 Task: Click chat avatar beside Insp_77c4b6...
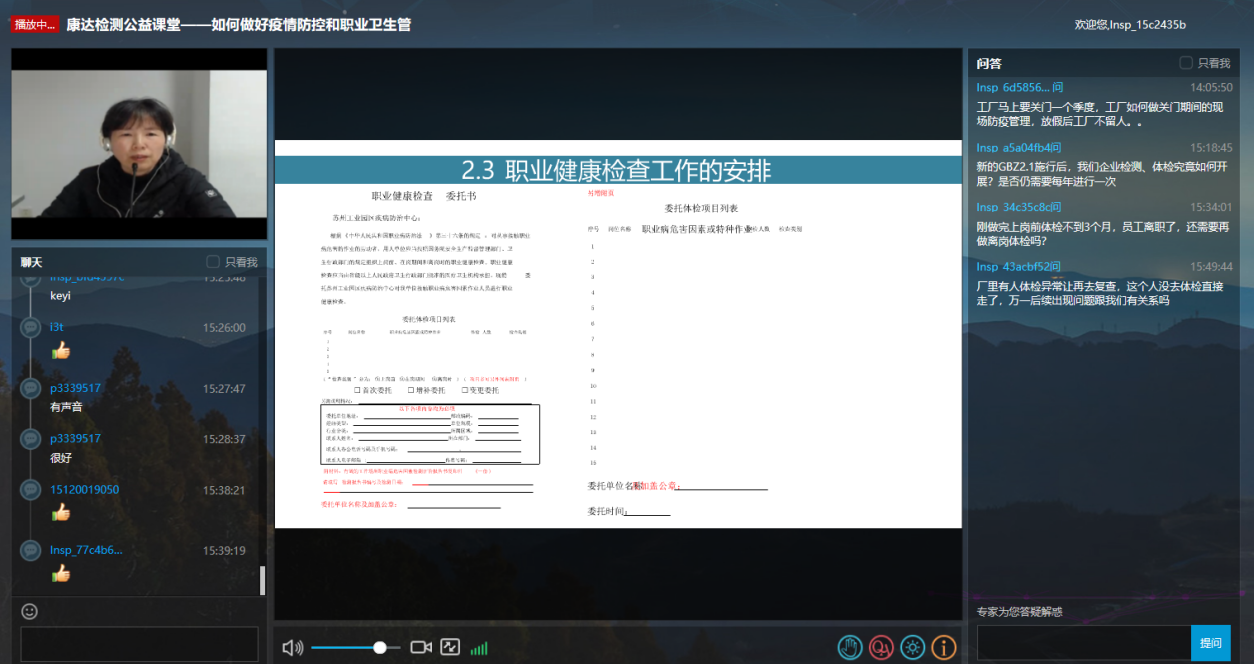(x=31, y=550)
